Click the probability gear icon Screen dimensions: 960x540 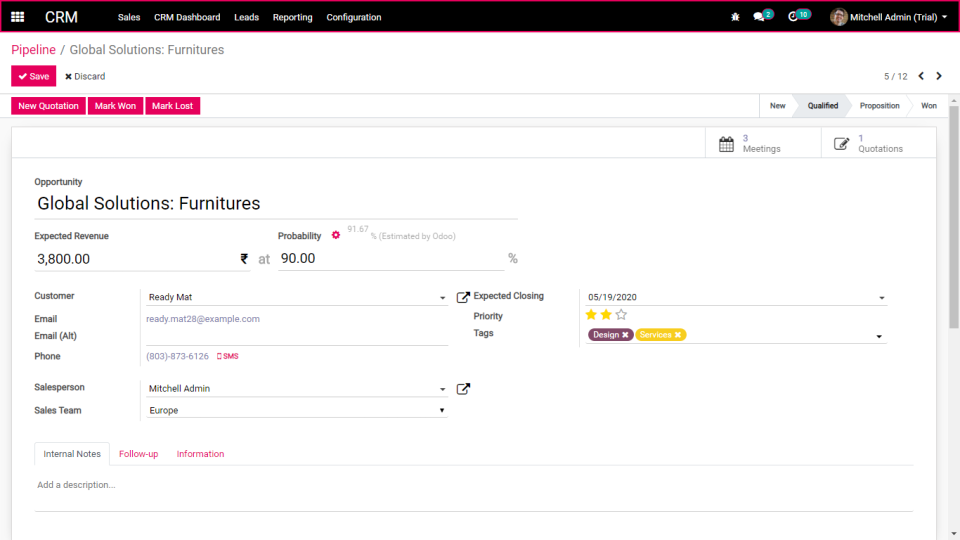[336, 235]
